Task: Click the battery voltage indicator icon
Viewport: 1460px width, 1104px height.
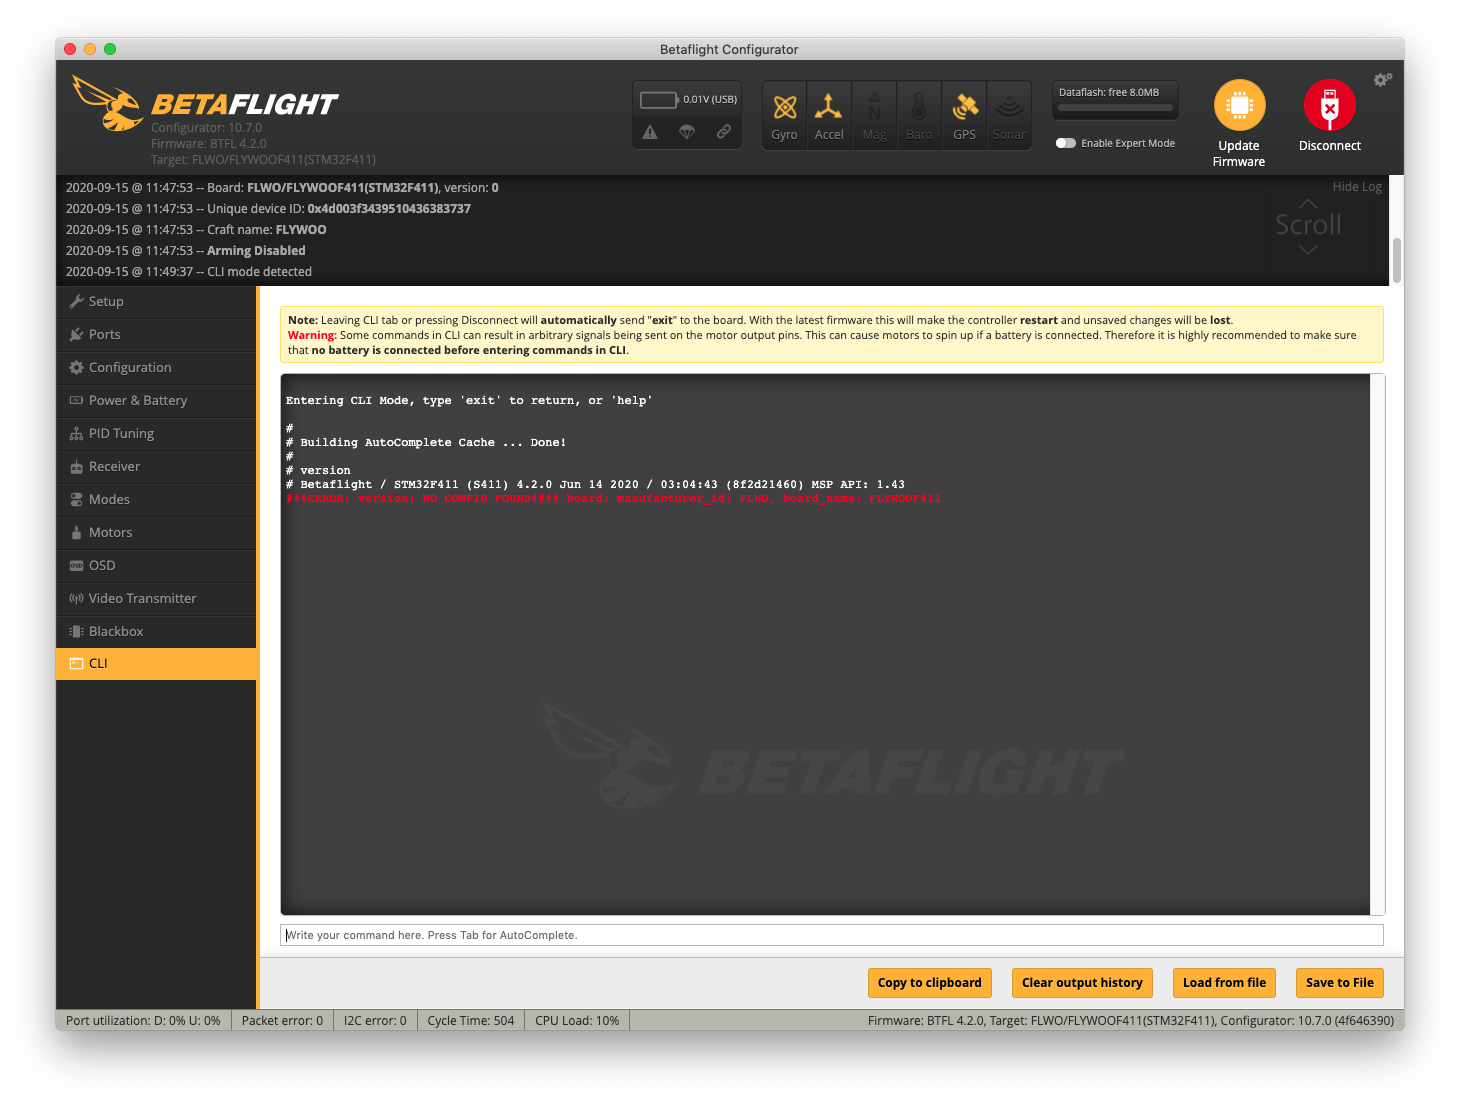Action: coord(659,100)
